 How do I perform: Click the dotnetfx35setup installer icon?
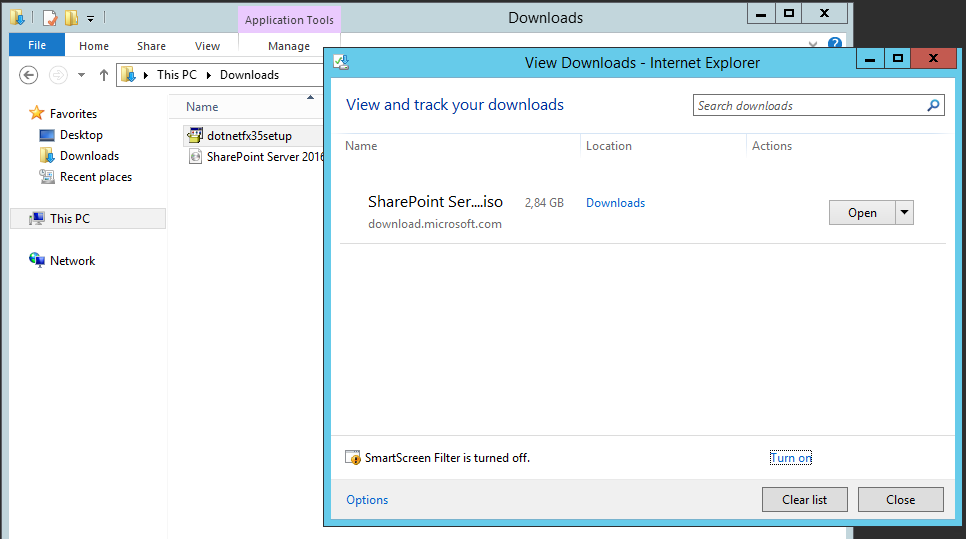click(195, 135)
